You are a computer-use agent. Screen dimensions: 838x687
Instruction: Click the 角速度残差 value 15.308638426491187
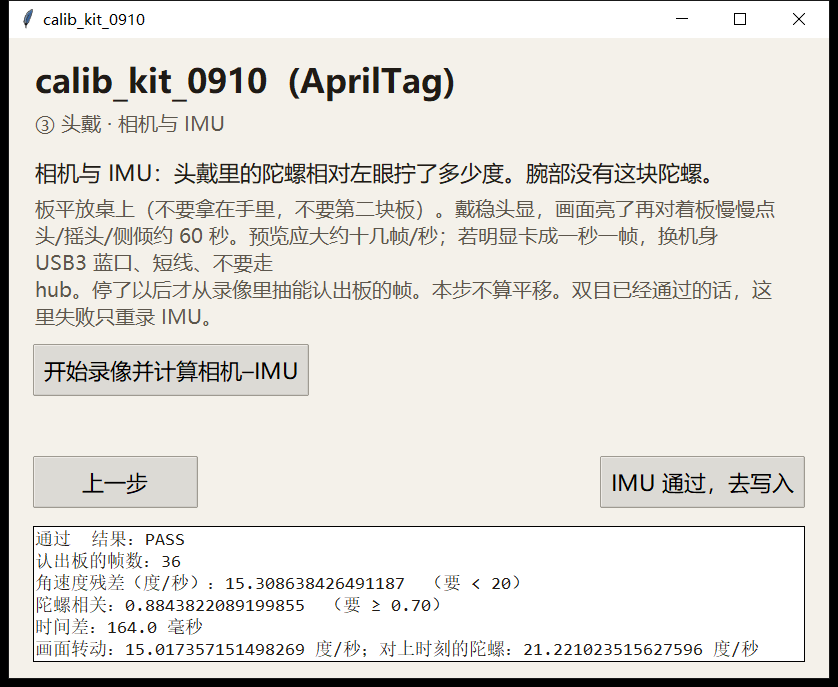pyautogui.click(x=315, y=583)
